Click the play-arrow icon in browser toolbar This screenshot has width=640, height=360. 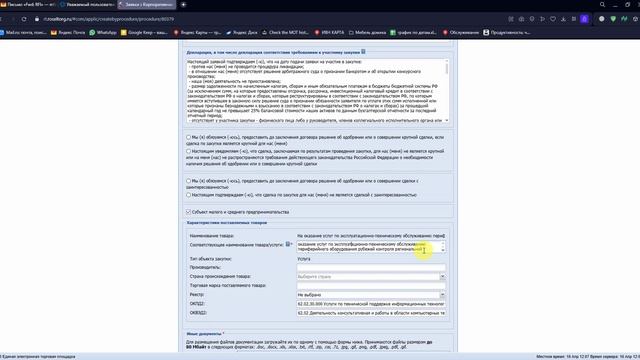(542, 19)
